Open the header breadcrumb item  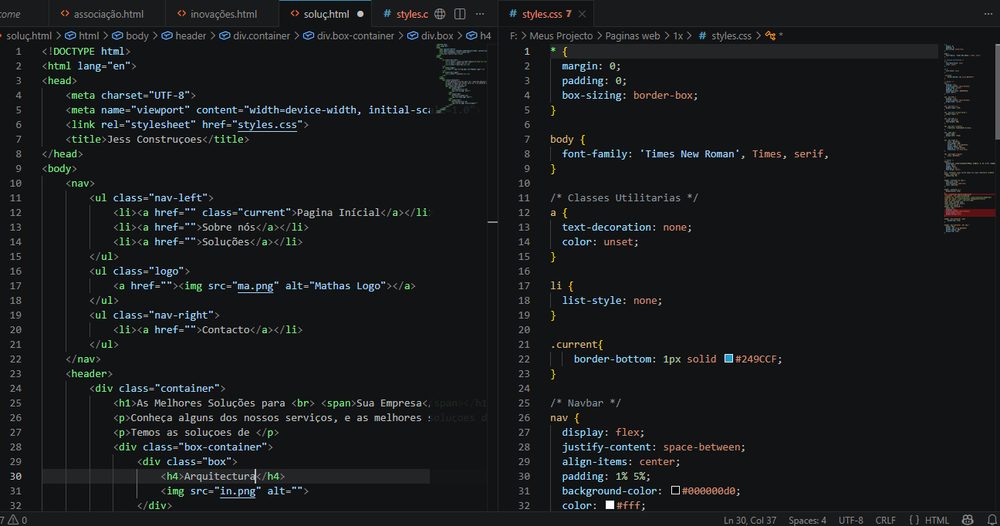coord(184,36)
